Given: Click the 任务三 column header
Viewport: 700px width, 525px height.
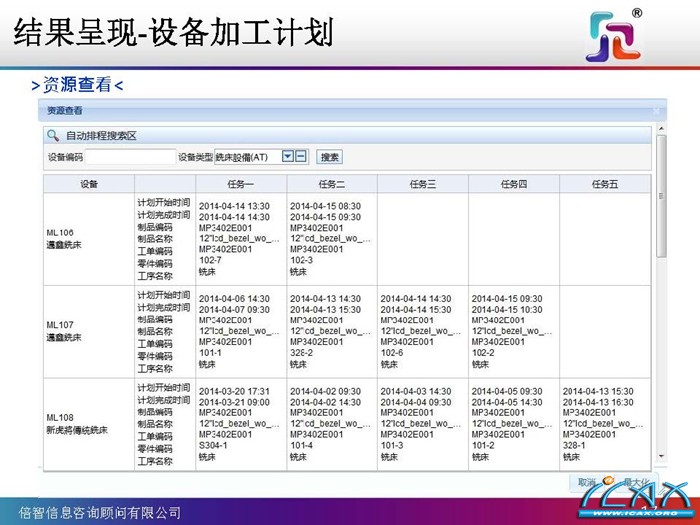Looking at the screenshot, I should pyautogui.click(x=423, y=184).
